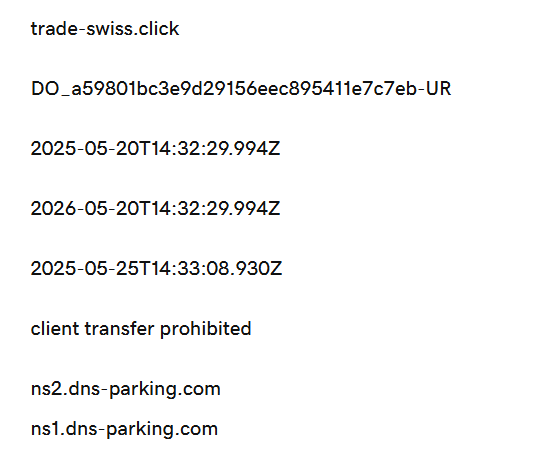Click the 2026-05-20 expiration timestamp

[x=155, y=208]
